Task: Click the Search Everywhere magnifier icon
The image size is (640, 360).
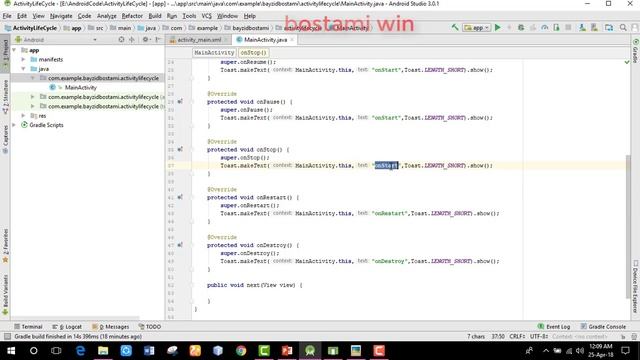Action: [x=623, y=27]
